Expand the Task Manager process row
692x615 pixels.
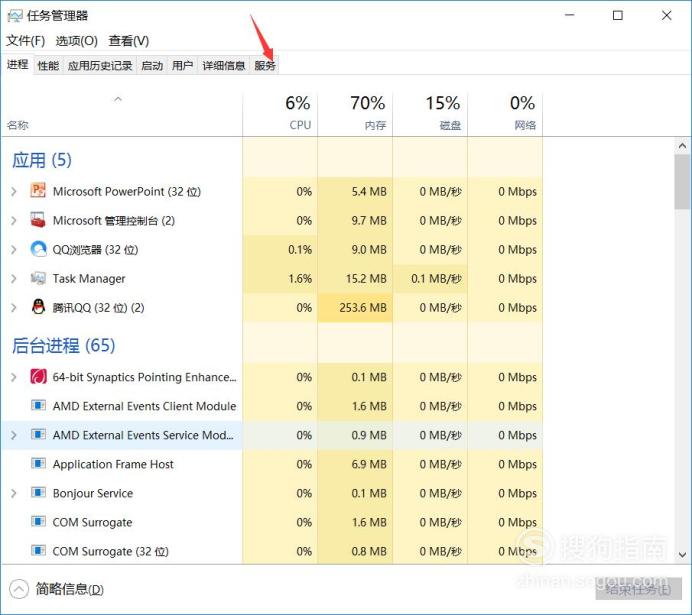(14, 279)
